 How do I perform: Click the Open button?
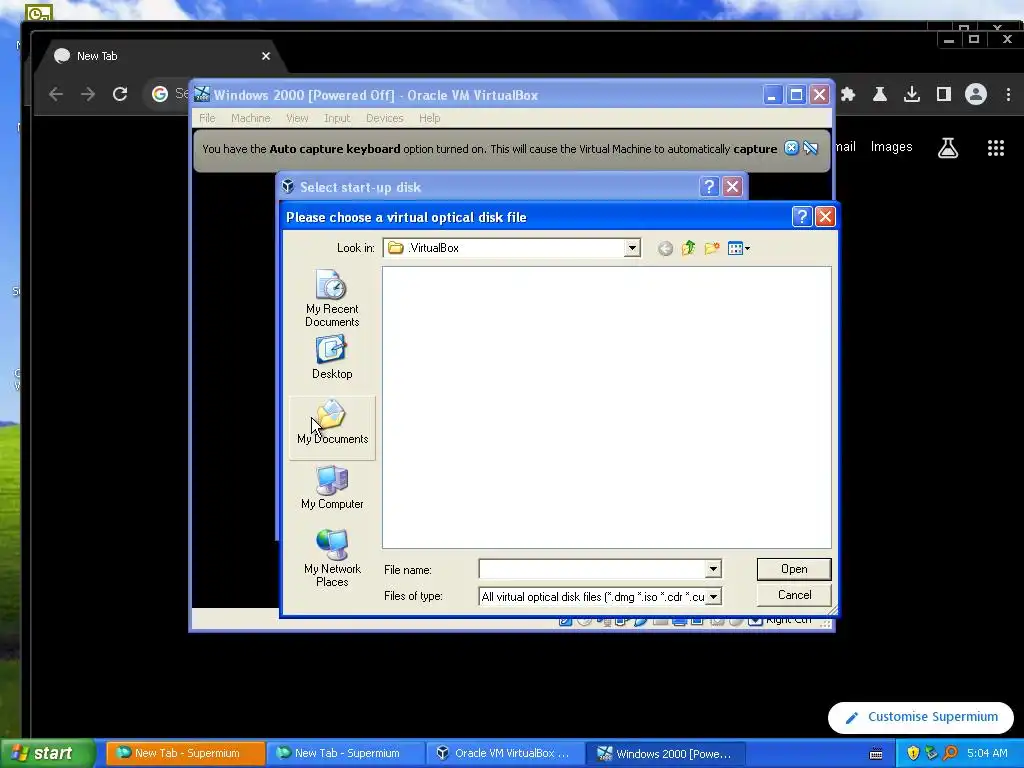(794, 569)
